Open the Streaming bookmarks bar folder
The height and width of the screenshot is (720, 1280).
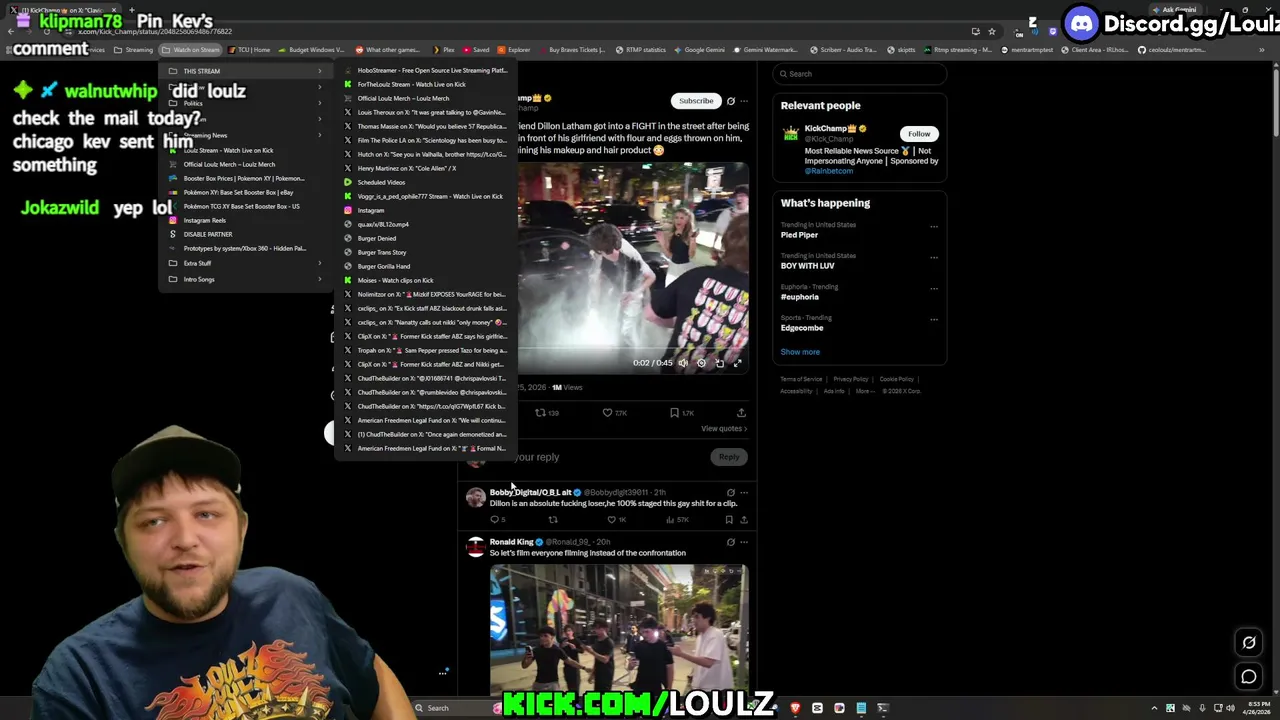134,50
